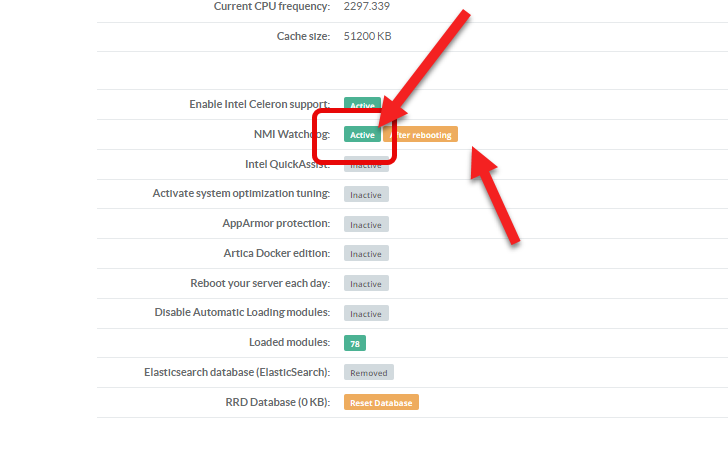728x451 pixels.
Task: Click the "AppArmor protection" label text
Action: tap(276, 223)
